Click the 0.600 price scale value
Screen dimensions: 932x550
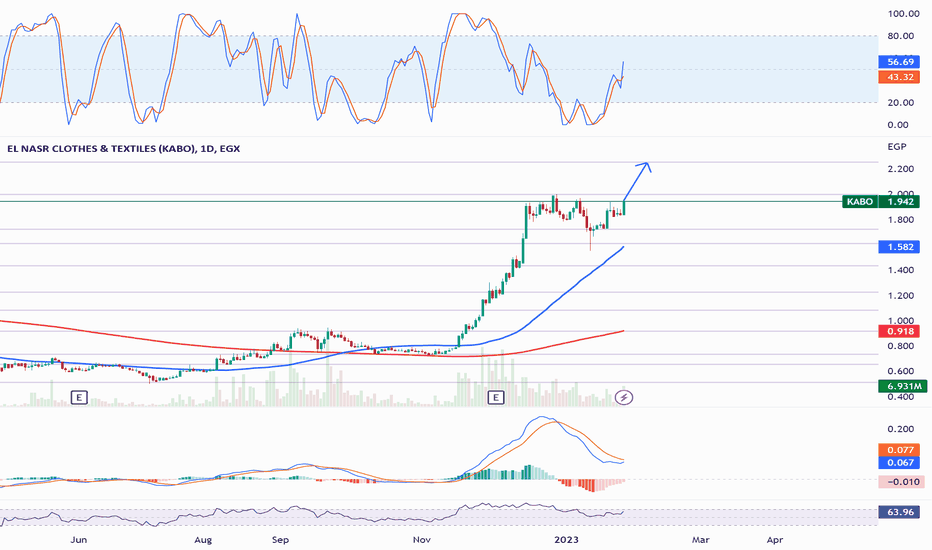pos(900,371)
